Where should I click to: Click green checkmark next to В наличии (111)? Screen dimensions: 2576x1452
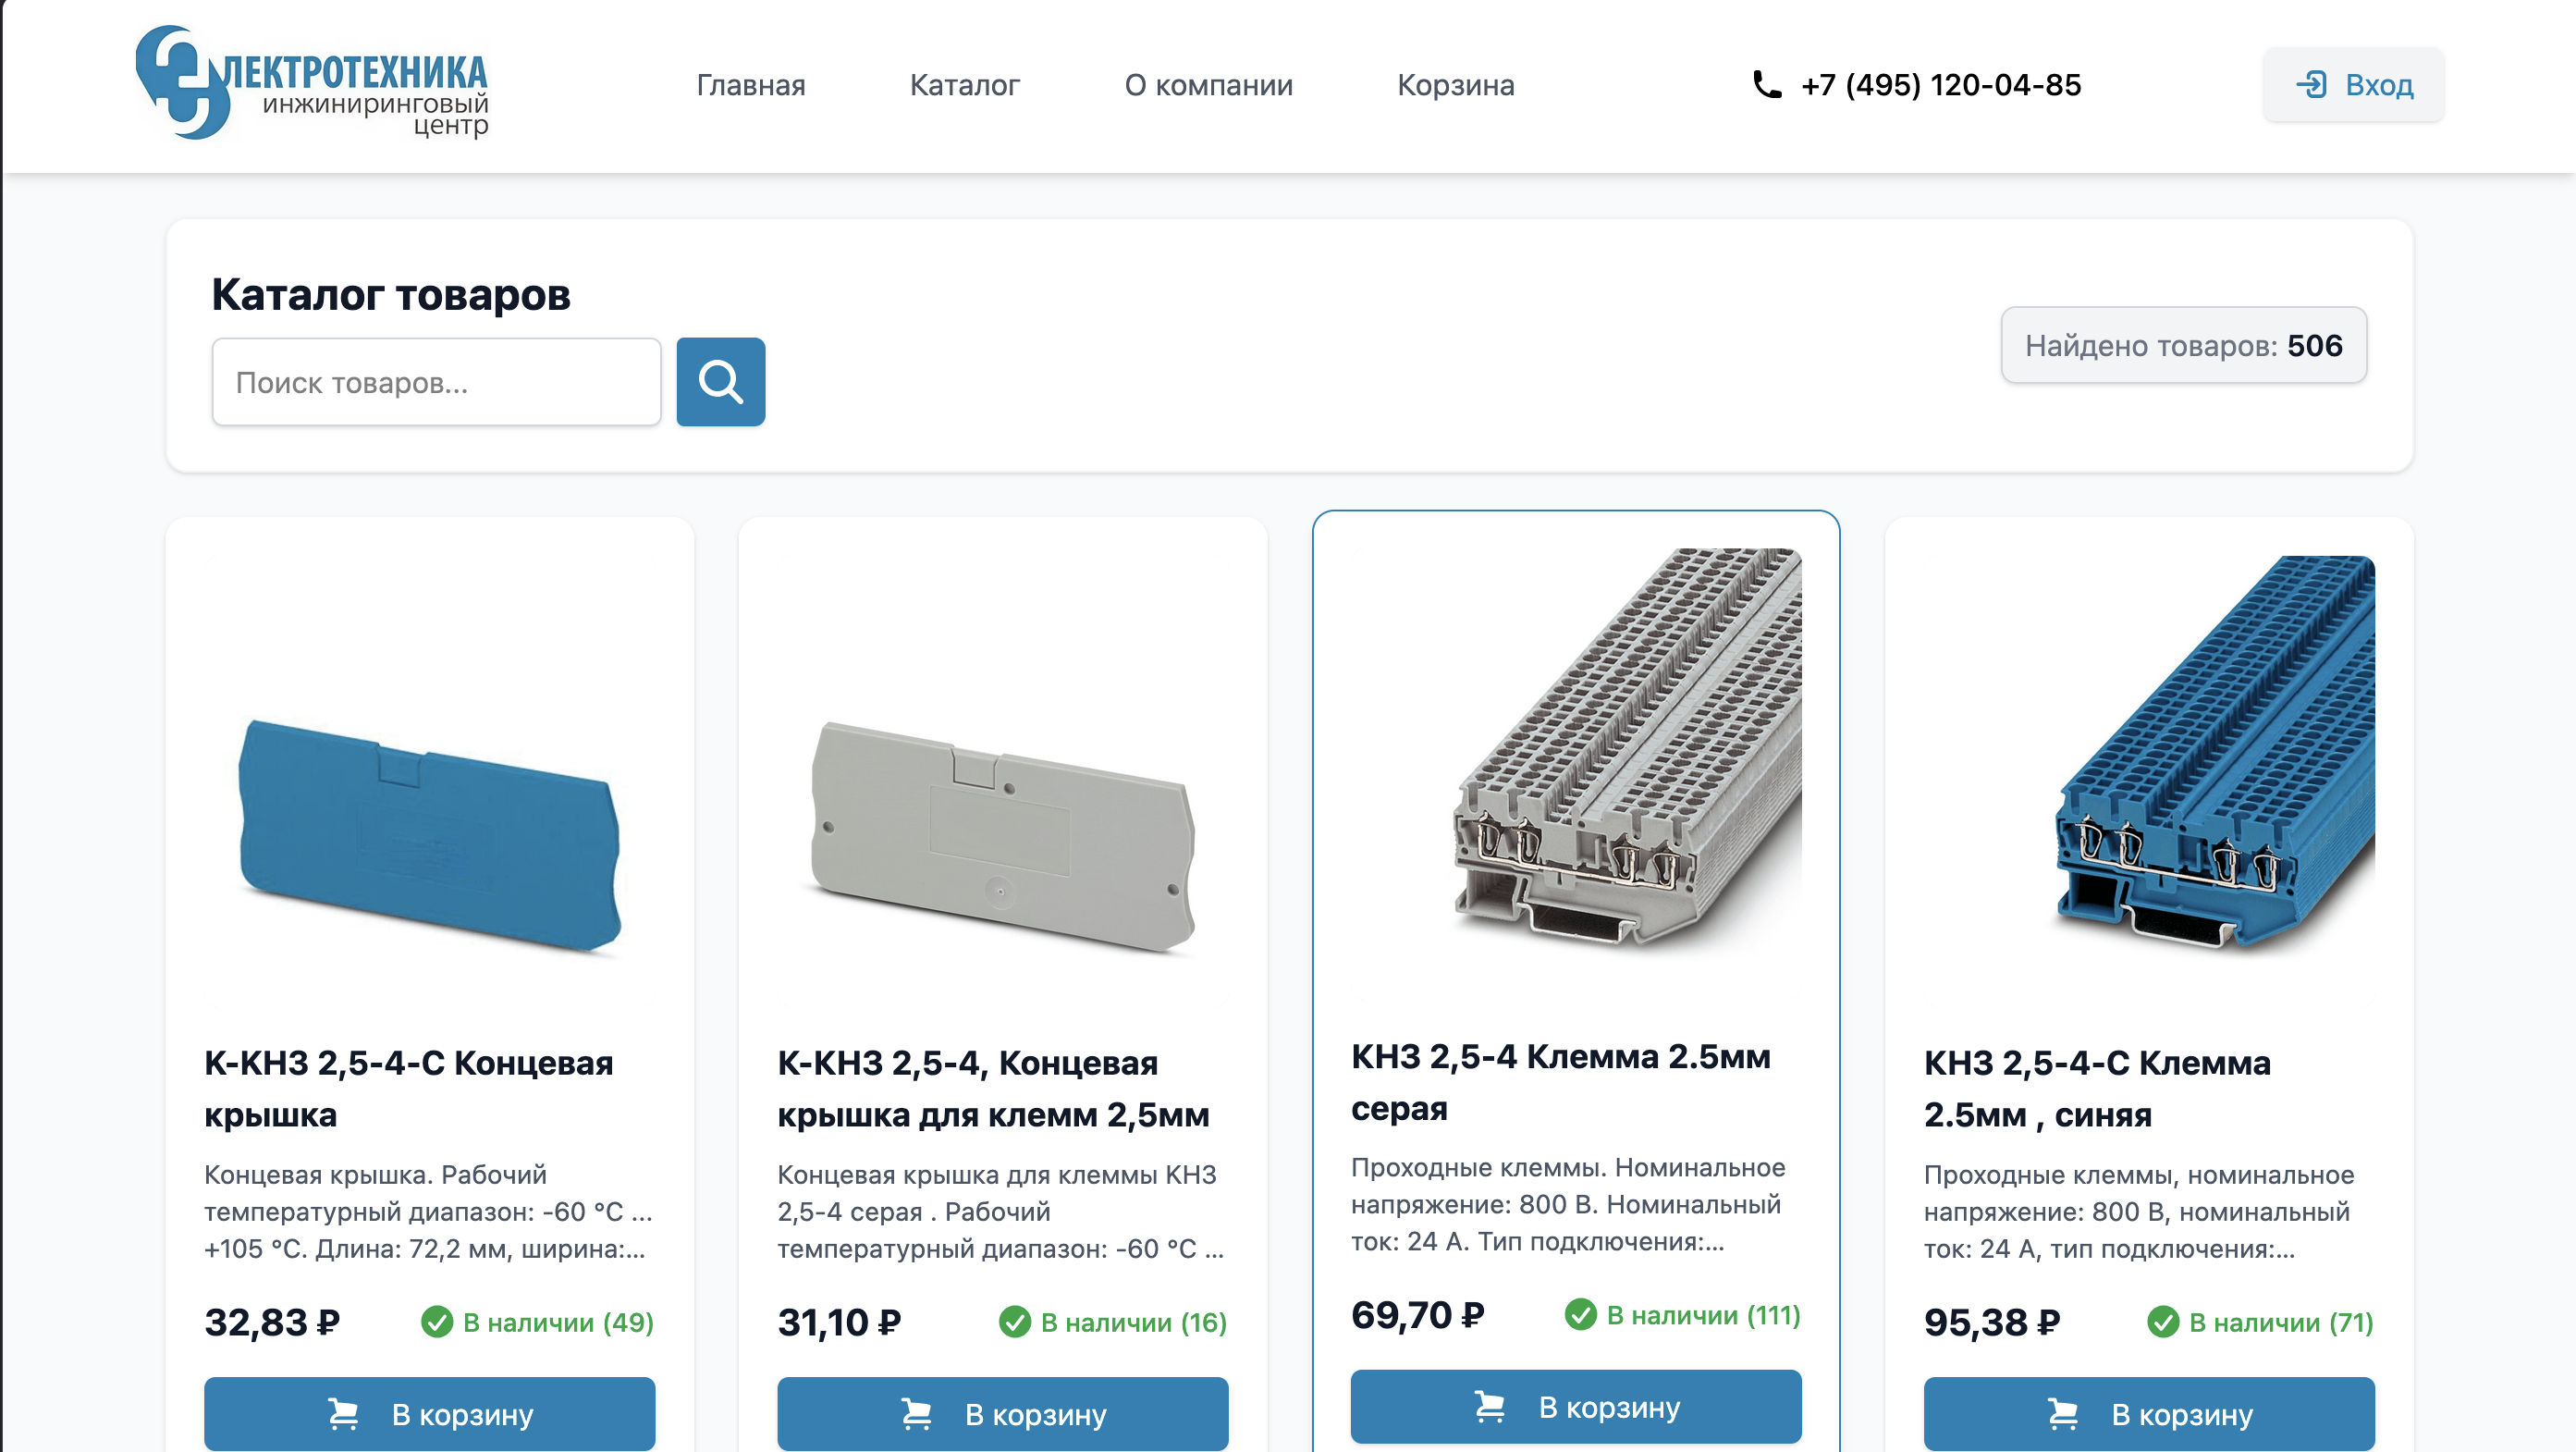pos(1580,1314)
